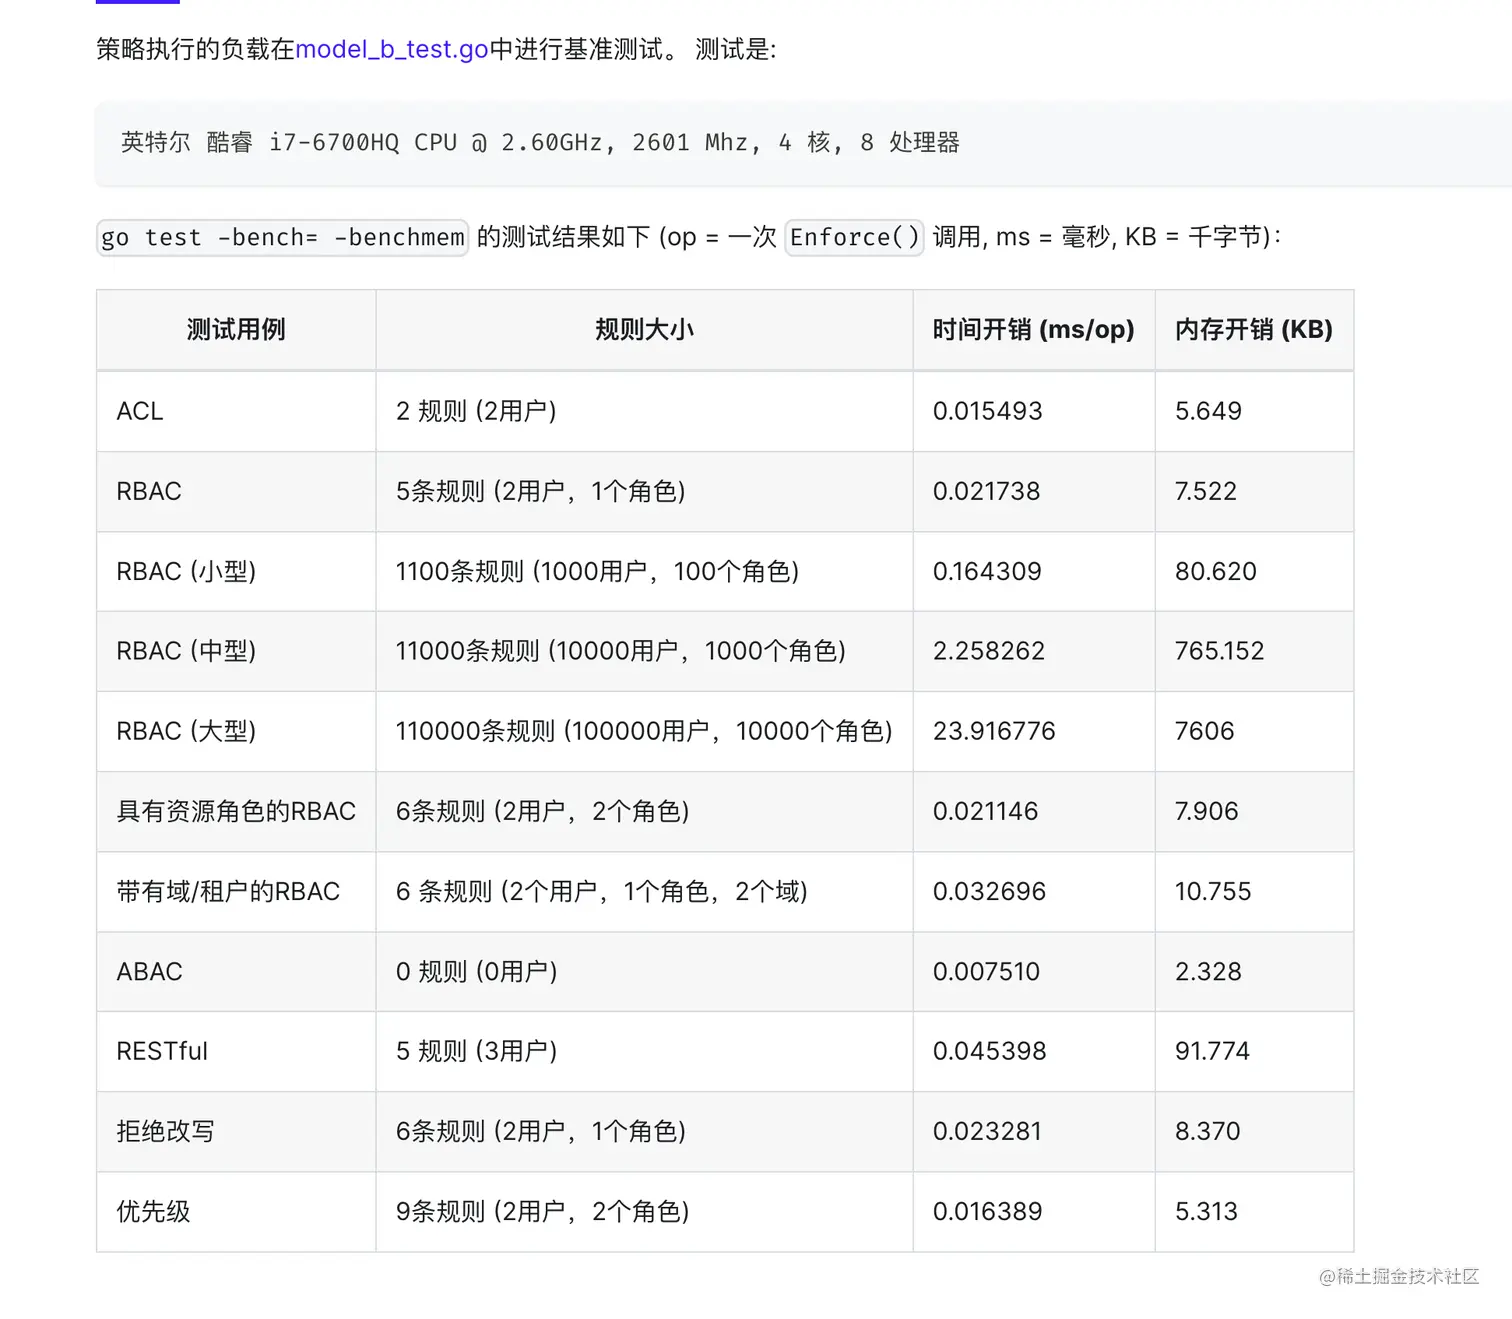This screenshot has width=1512, height=1319.
Task: Click the 91.774 memory value
Action: (1212, 1051)
